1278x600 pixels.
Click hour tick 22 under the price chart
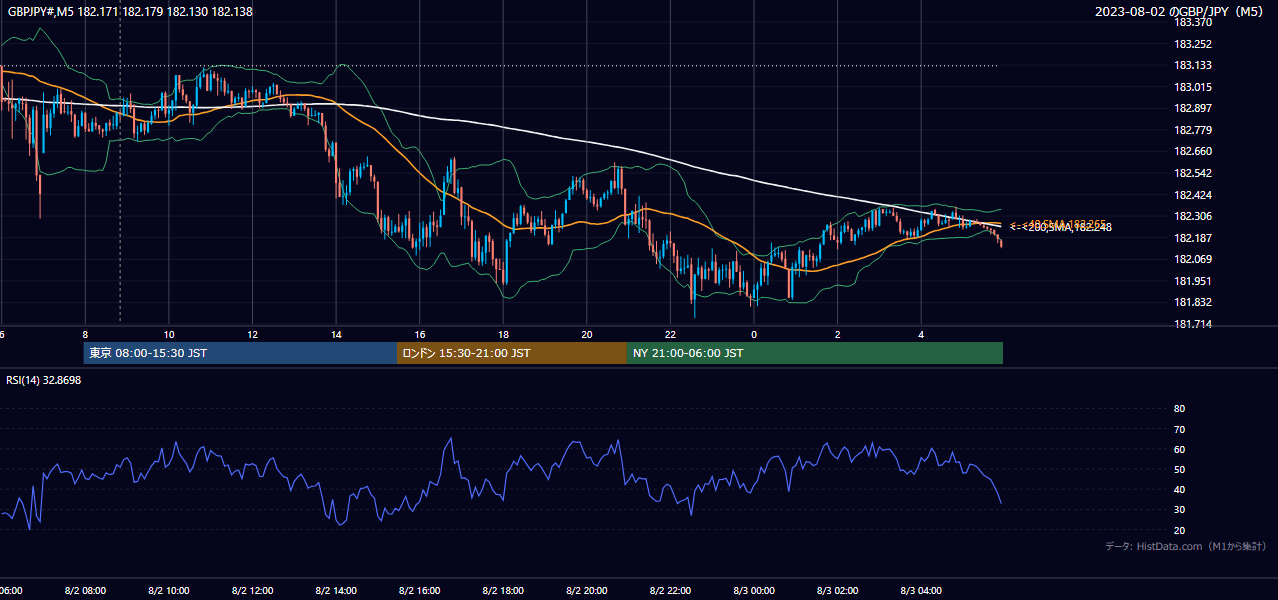(x=670, y=334)
